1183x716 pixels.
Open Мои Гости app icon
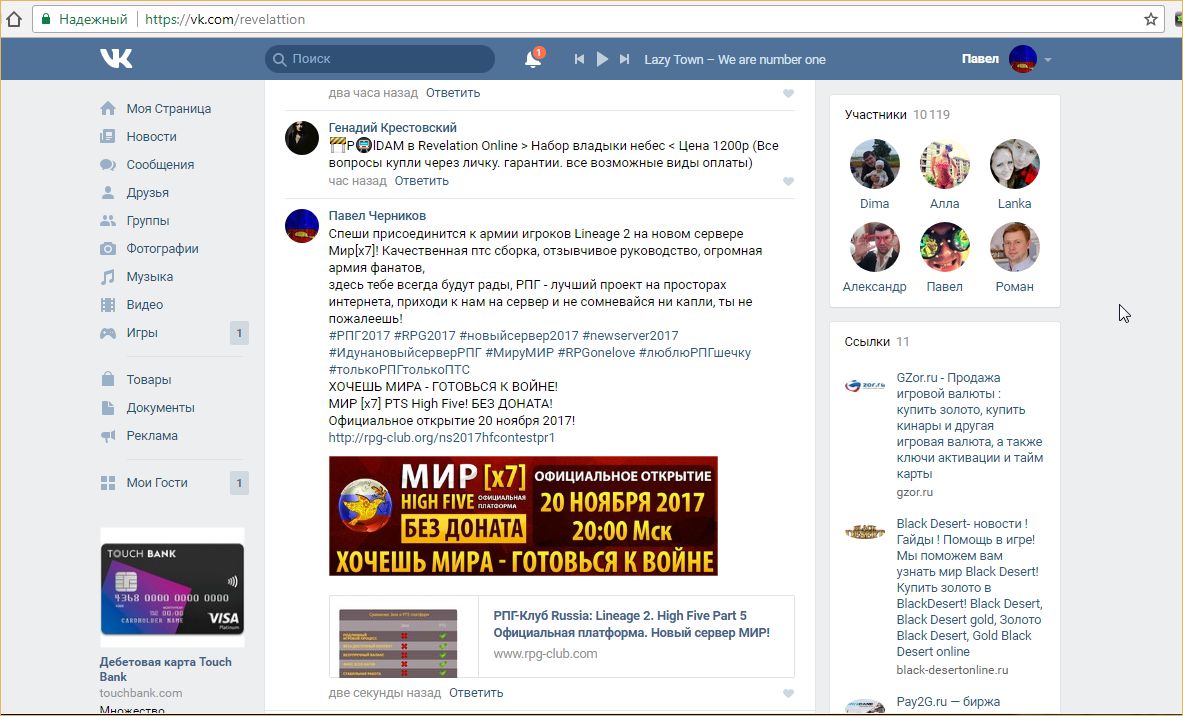[108, 483]
